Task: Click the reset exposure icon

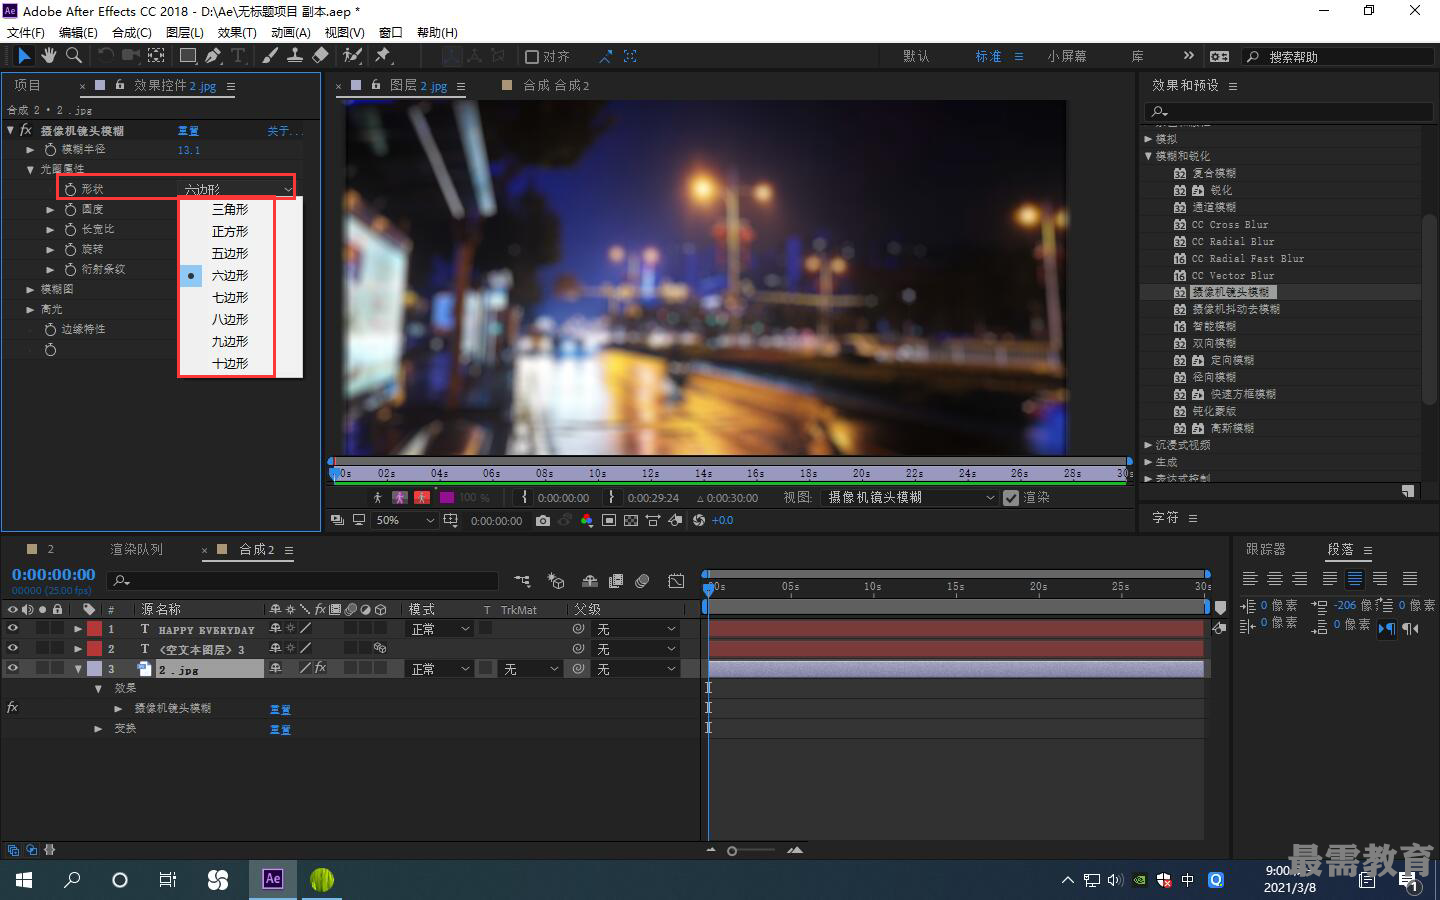Action: pyautogui.click(x=699, y=520)
